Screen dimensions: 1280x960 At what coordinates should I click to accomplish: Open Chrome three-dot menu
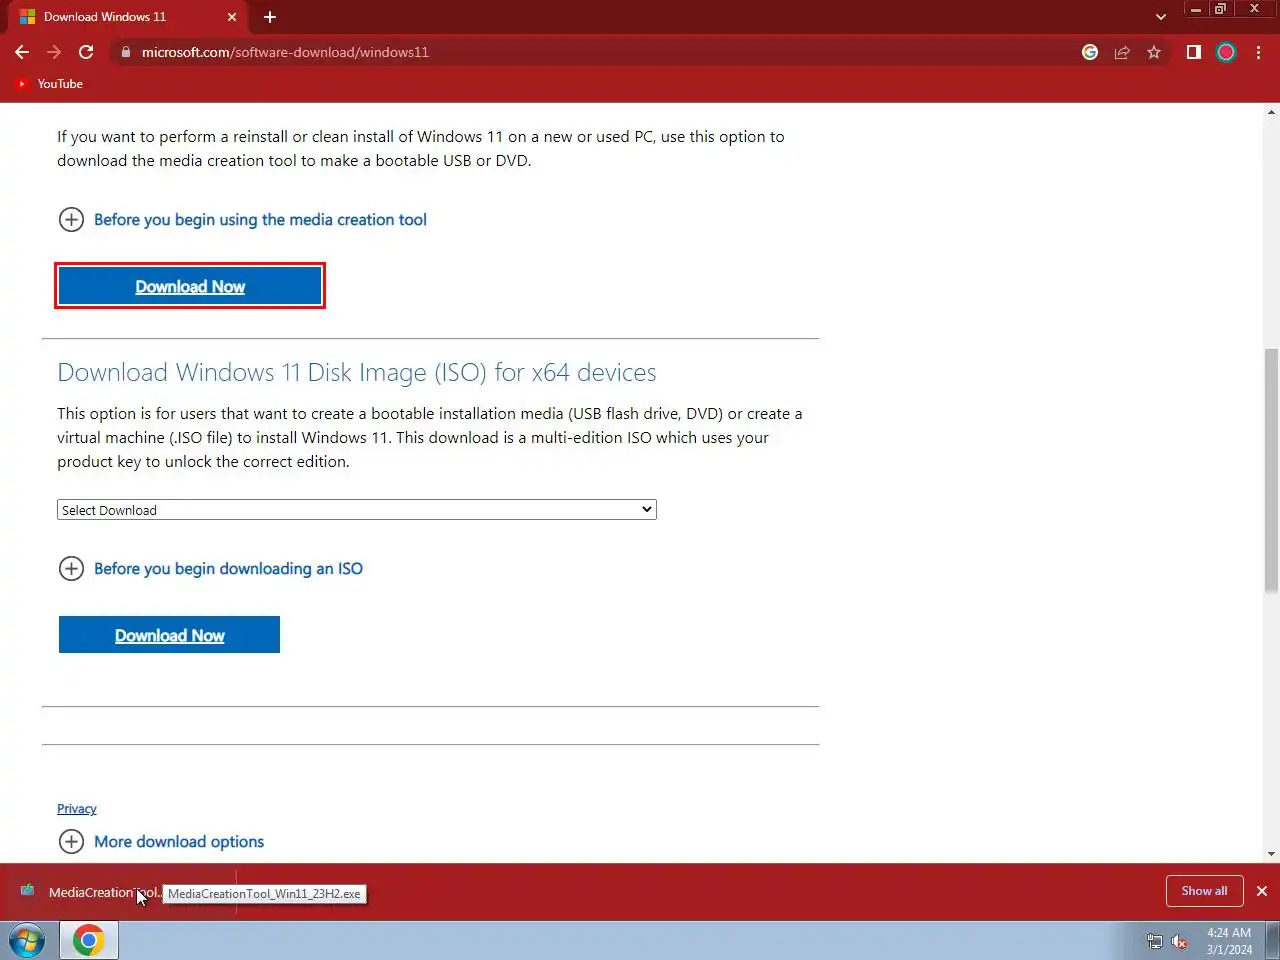click(x=1258, y=52)
